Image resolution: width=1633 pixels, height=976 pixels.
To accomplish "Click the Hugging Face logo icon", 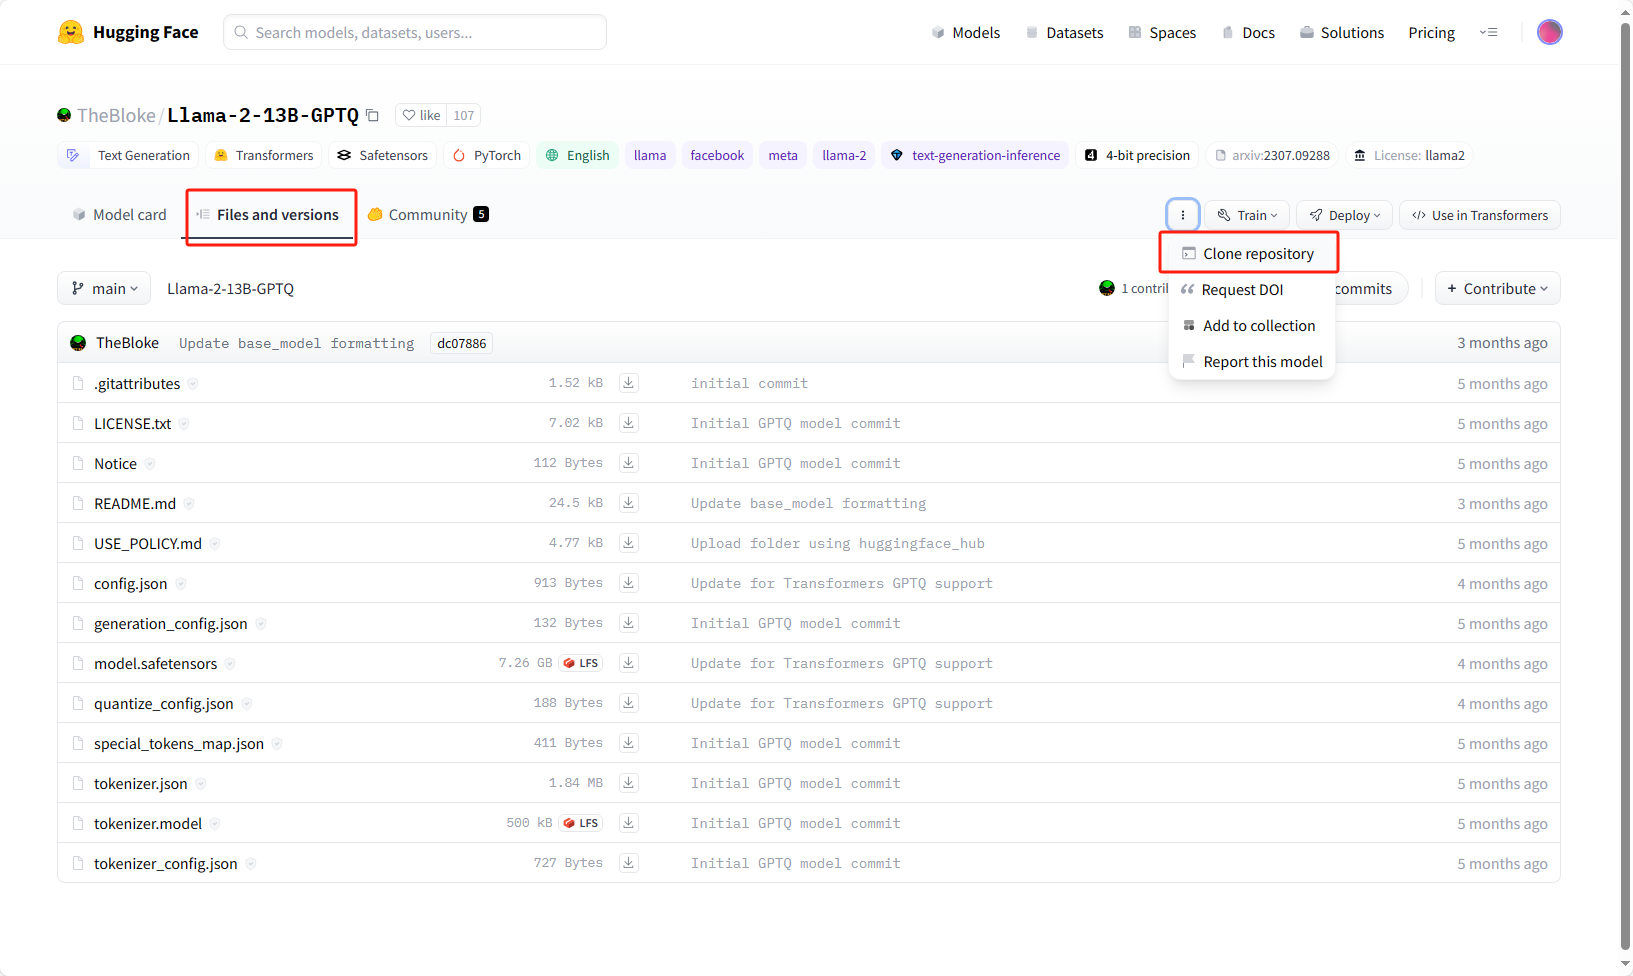I will point(70,32).
